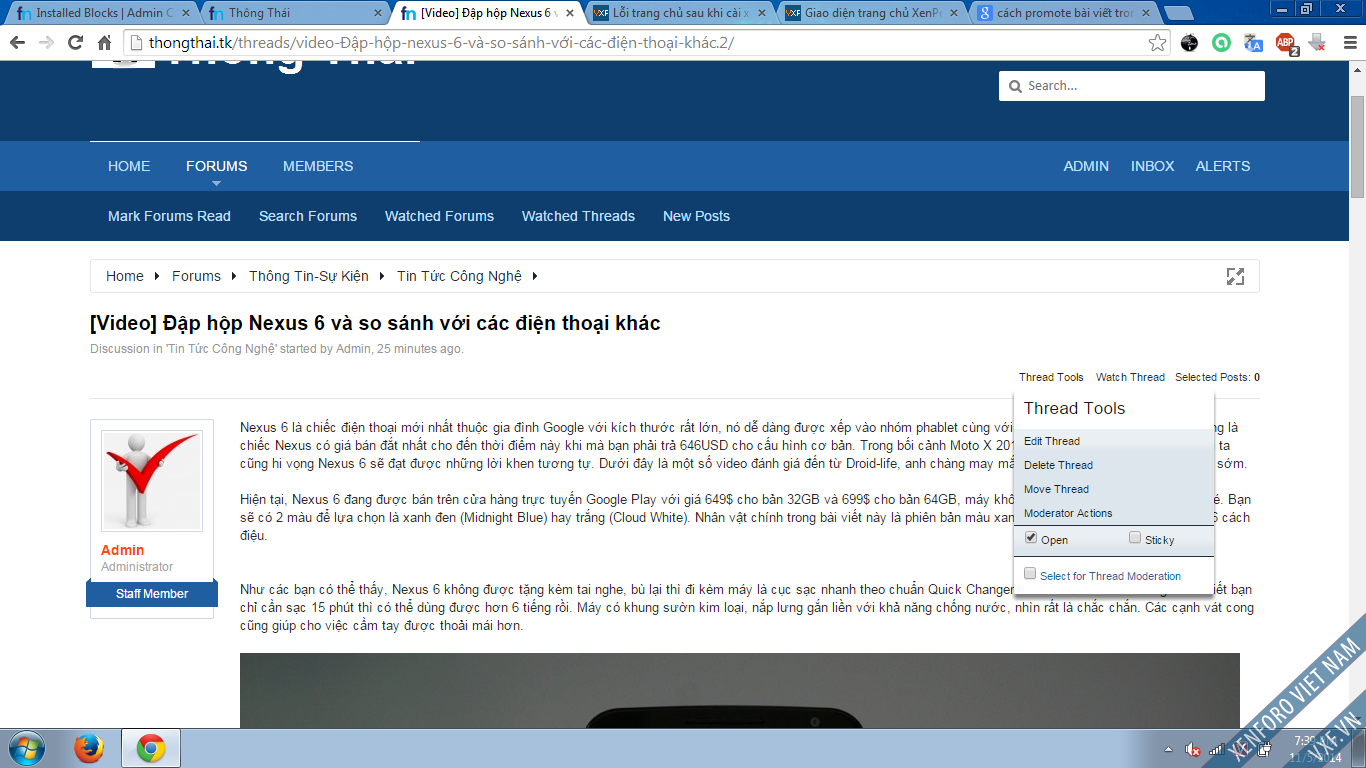Click the Watch Thread link
The width and height of the screenshot is (1366, 768).
pos(1130,377)
